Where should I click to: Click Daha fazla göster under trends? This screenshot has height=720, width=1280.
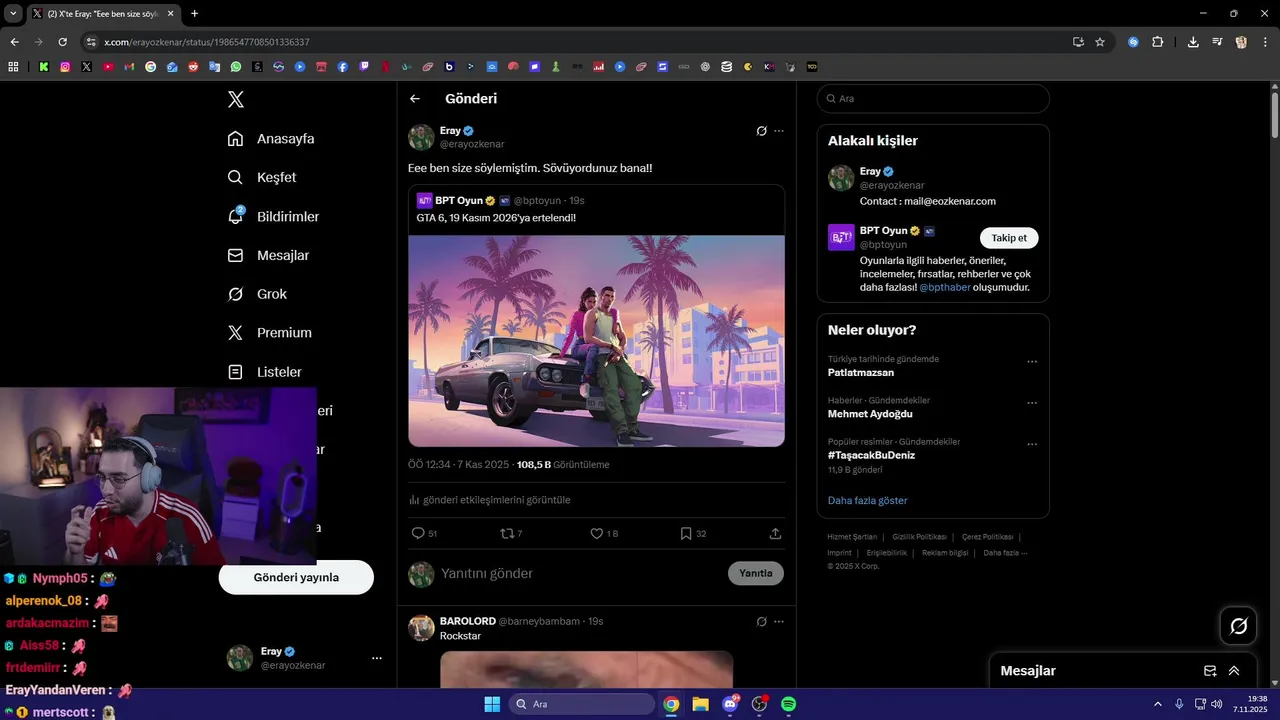868,500
